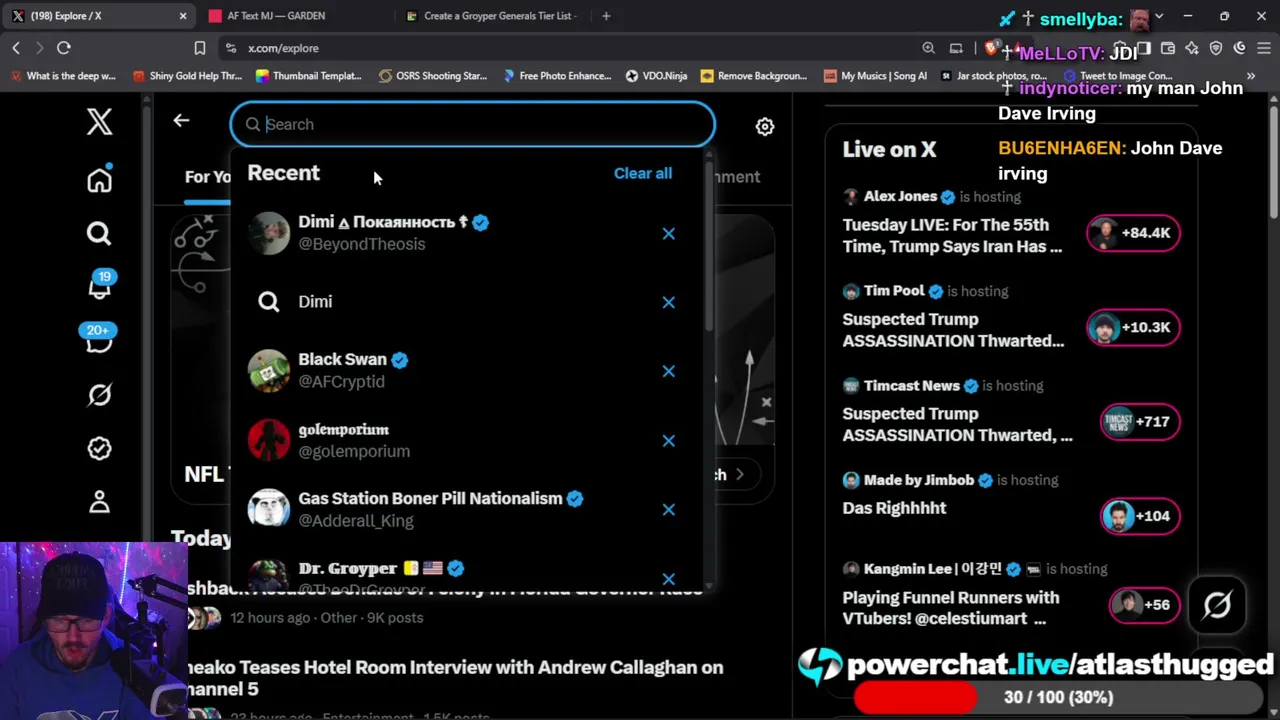Image resolution: width=1280 pixels, height=720 pixels.
Task: Reload the current page
Action: [64, 48]
